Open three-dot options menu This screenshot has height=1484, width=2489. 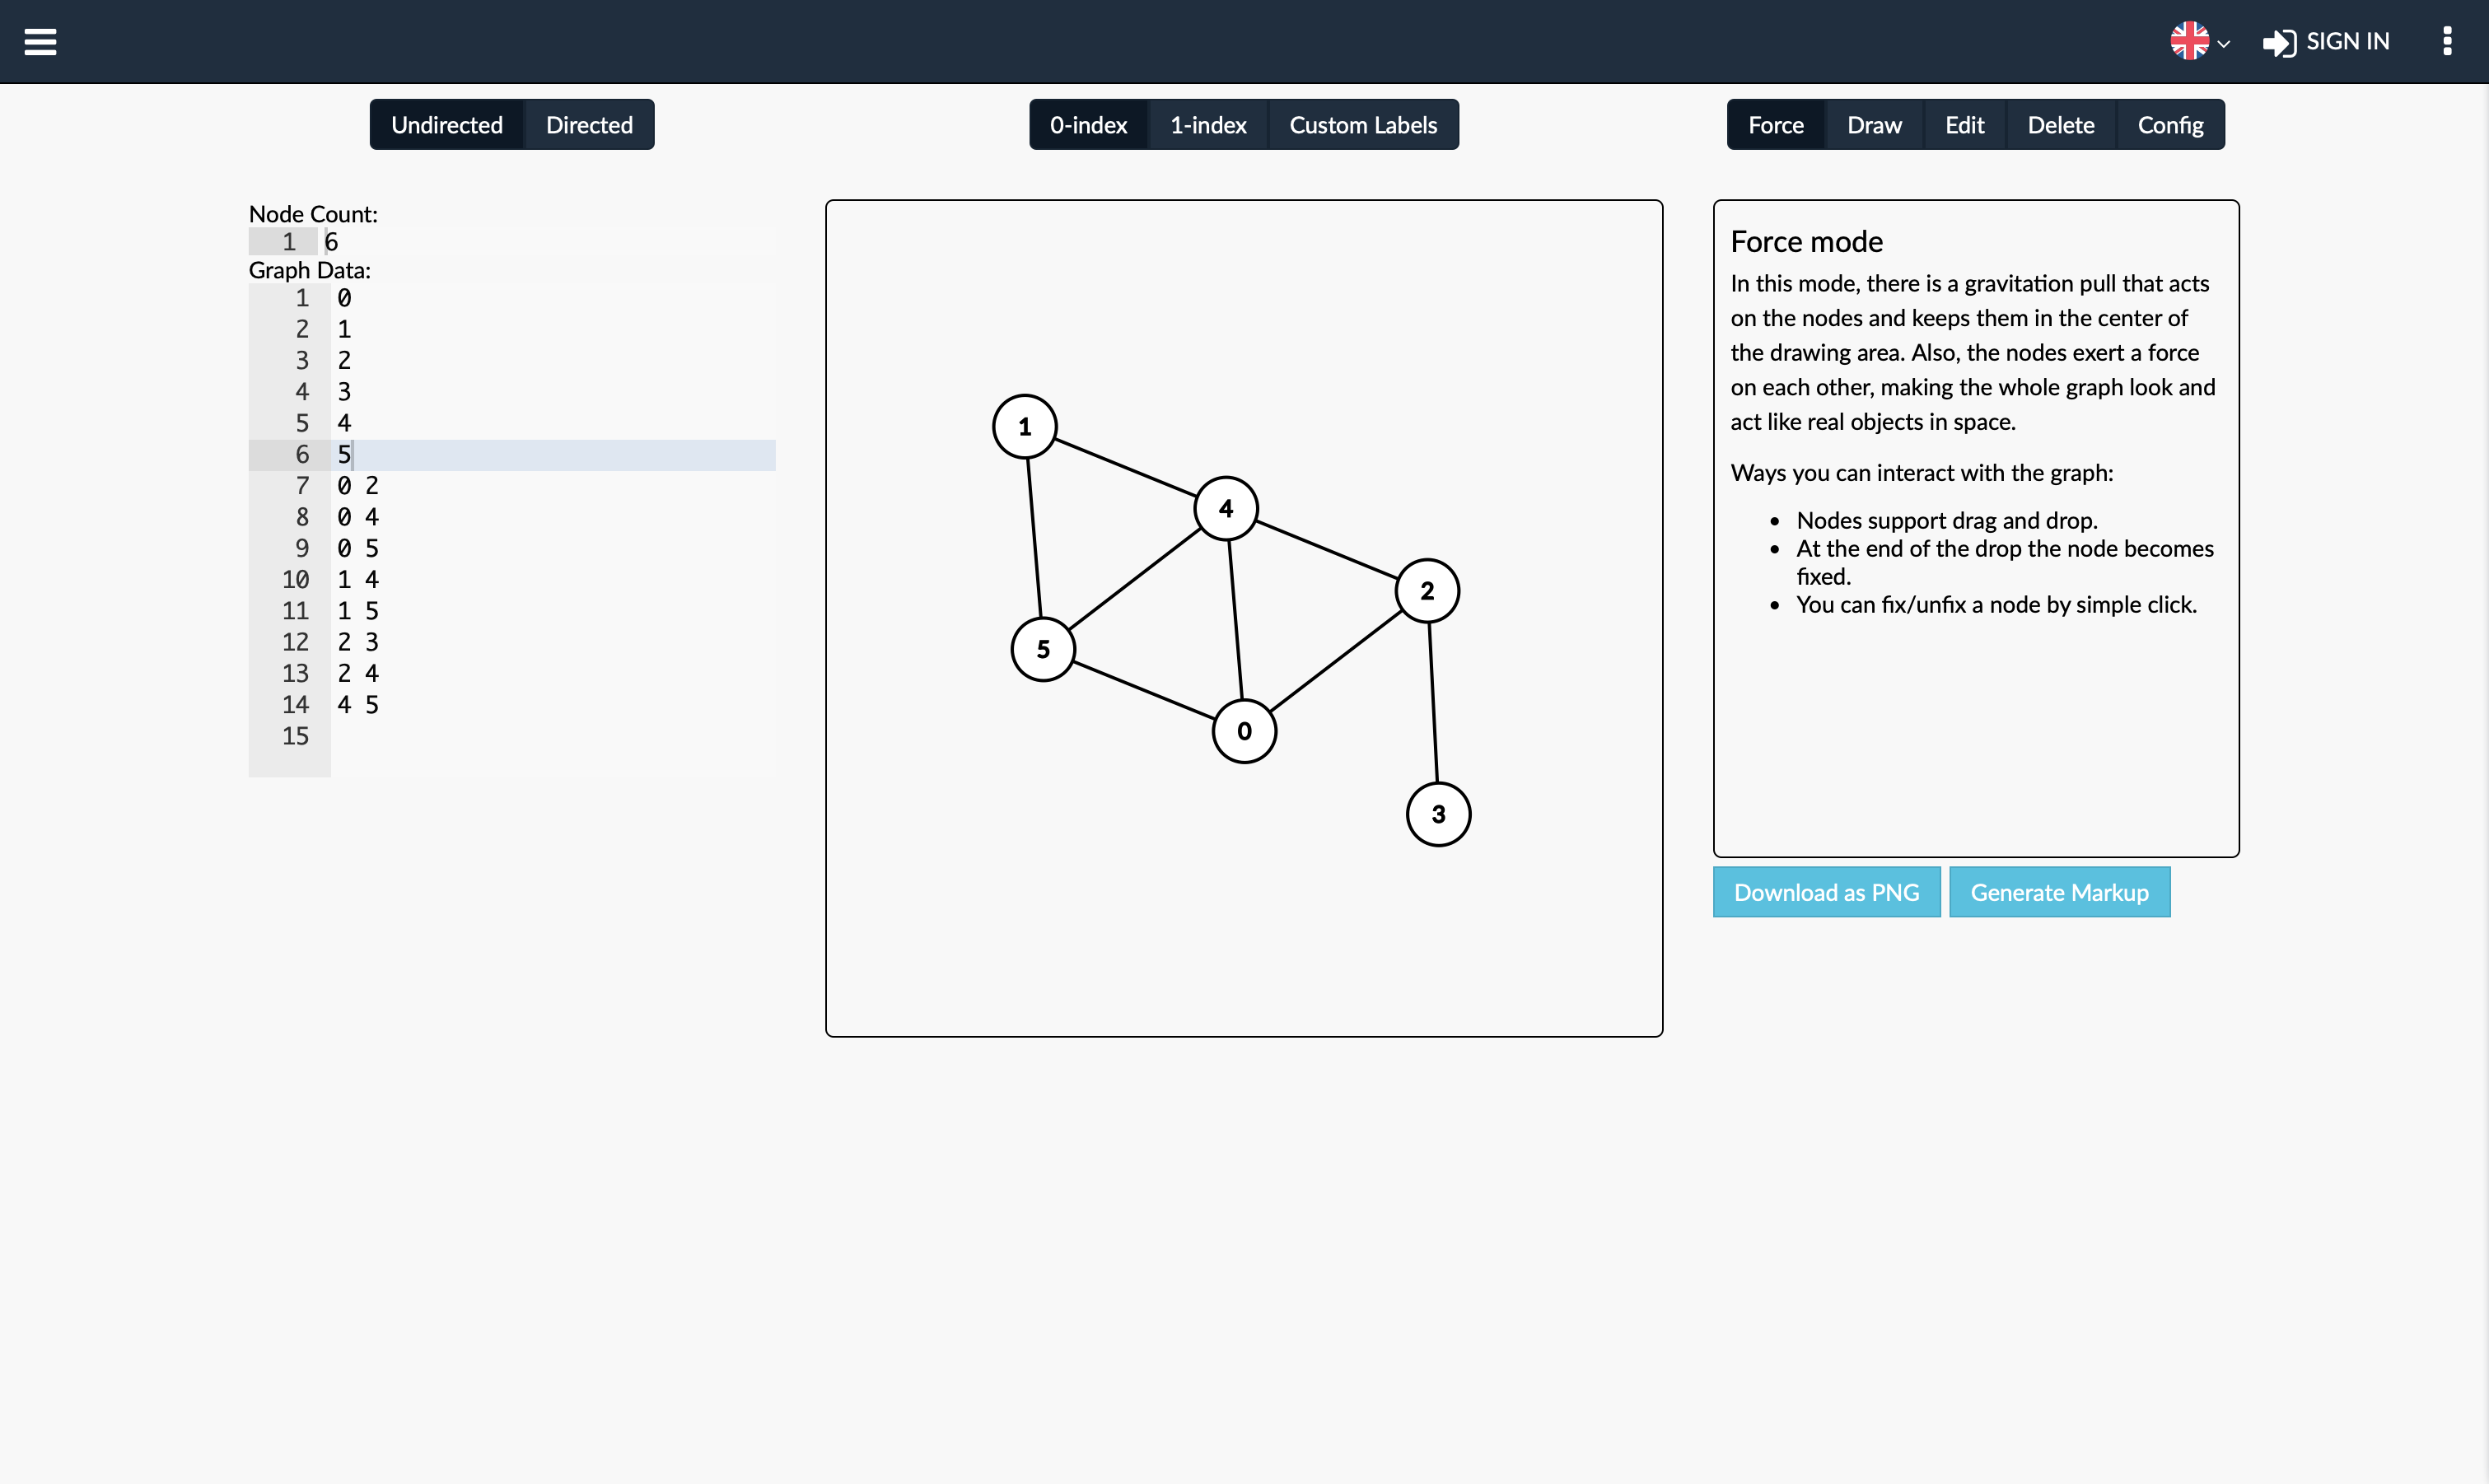2447,40
